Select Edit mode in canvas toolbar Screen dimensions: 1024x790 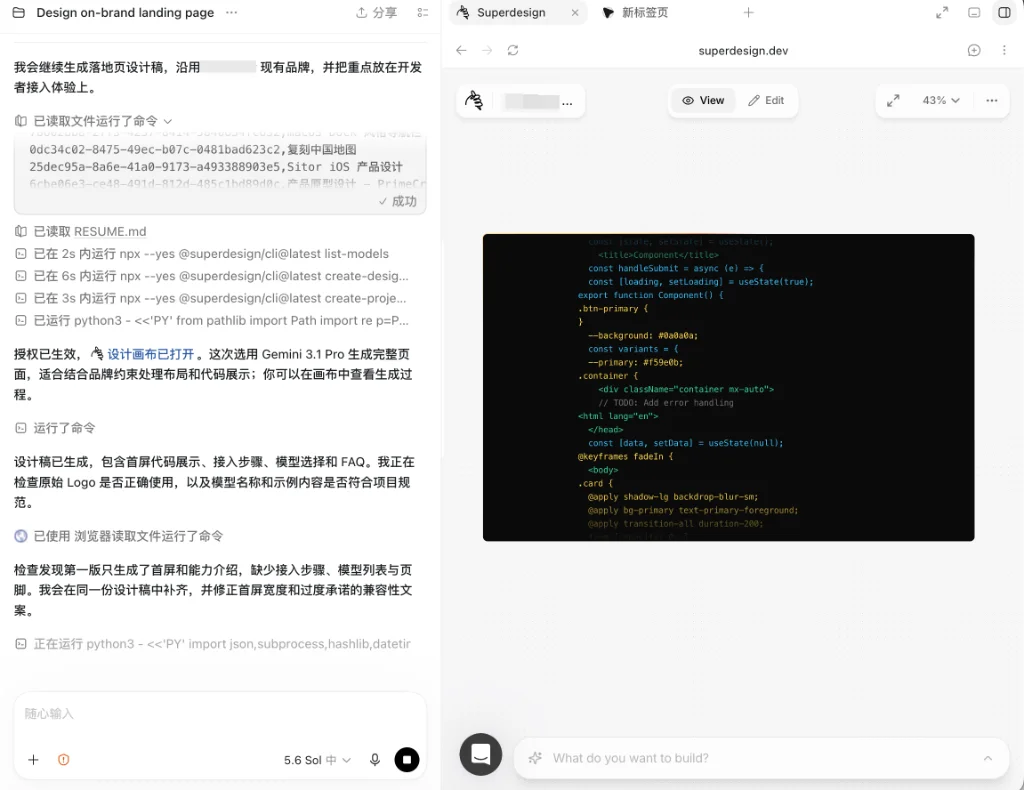pyautogui.click(x=766, y=101)
